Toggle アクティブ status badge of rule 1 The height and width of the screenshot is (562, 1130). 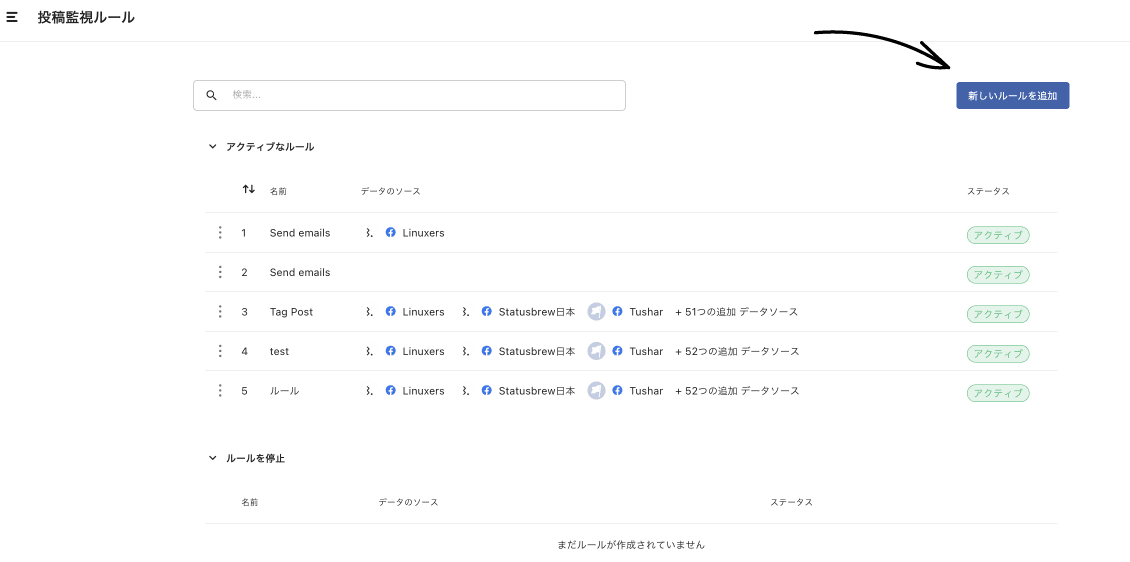point(997,235)
